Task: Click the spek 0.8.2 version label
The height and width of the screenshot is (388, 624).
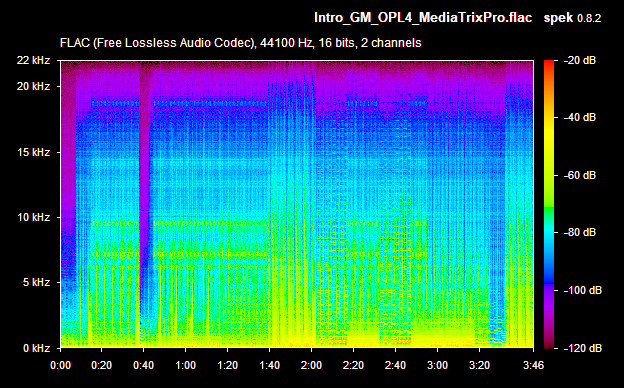Action: coord(572,18)
